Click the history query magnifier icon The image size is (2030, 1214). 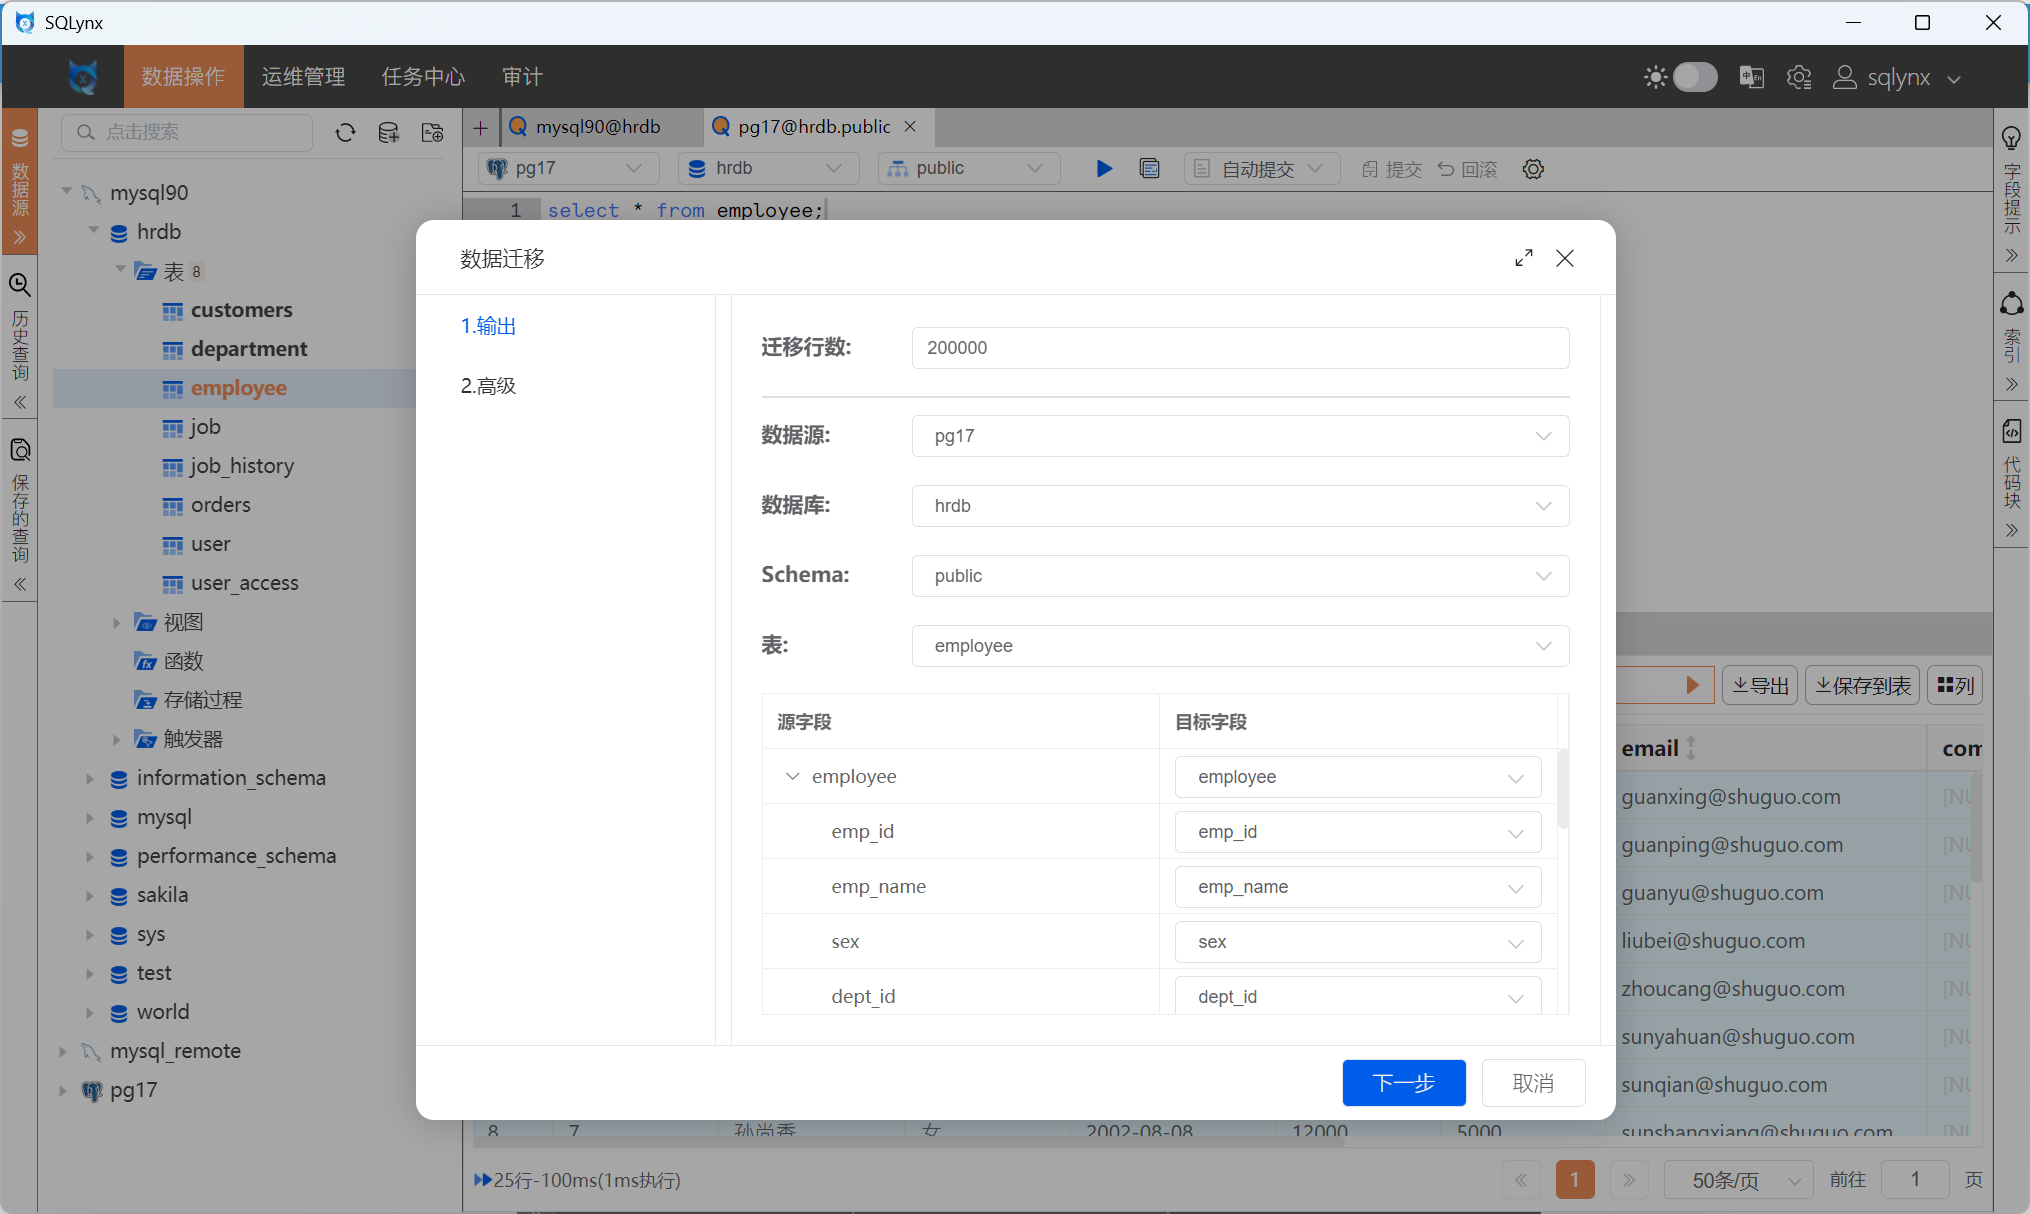pyautogui.click(x=20, y=285)
